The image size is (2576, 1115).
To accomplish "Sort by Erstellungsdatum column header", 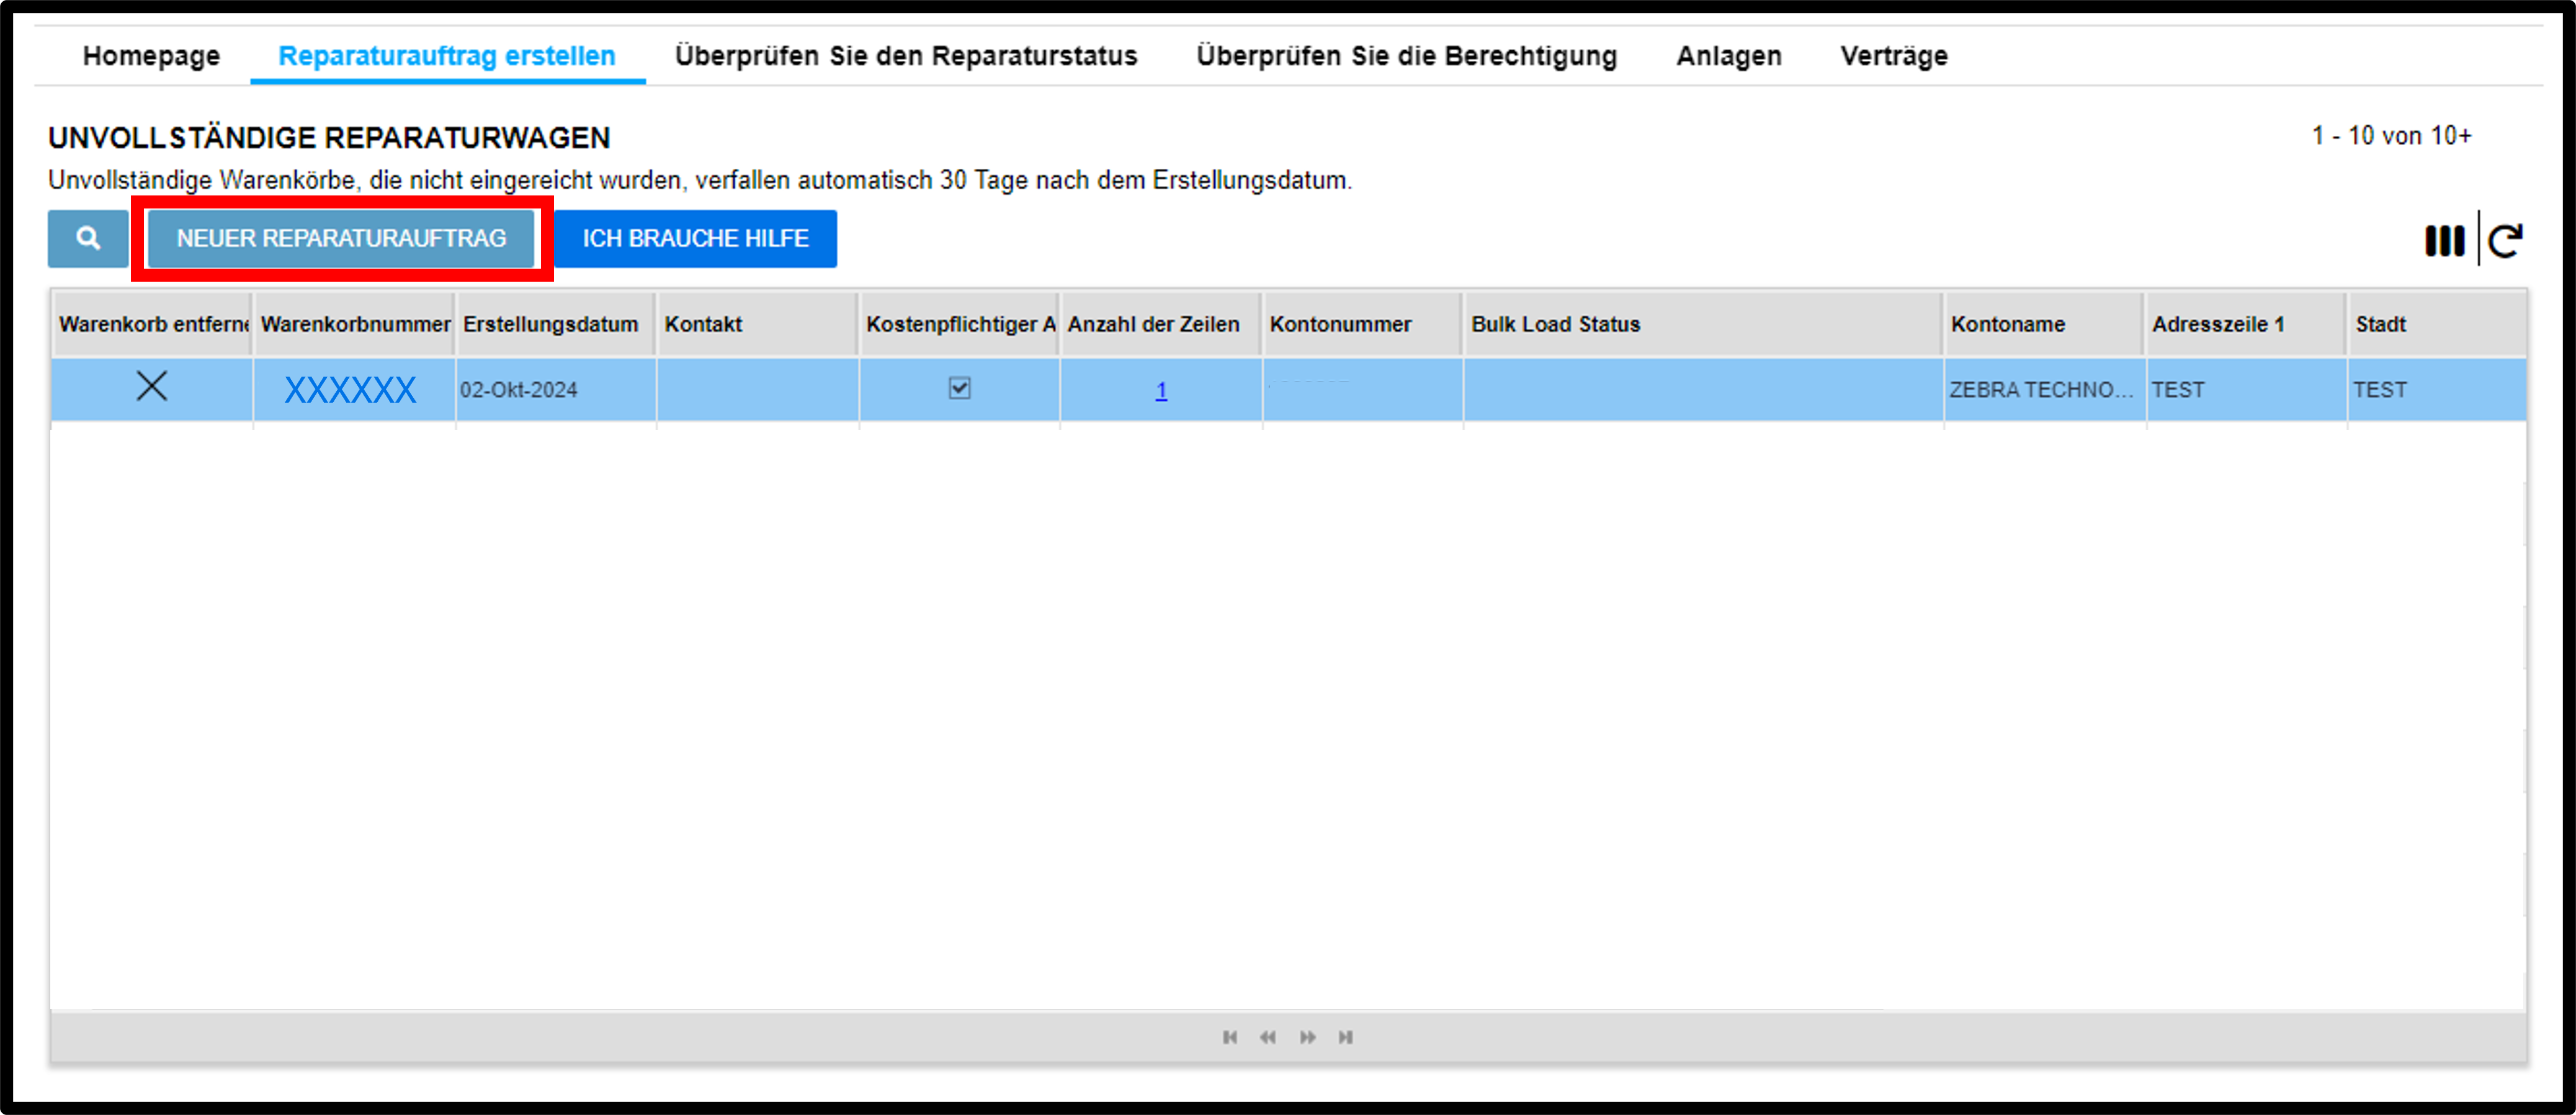I will coord(556,324).
